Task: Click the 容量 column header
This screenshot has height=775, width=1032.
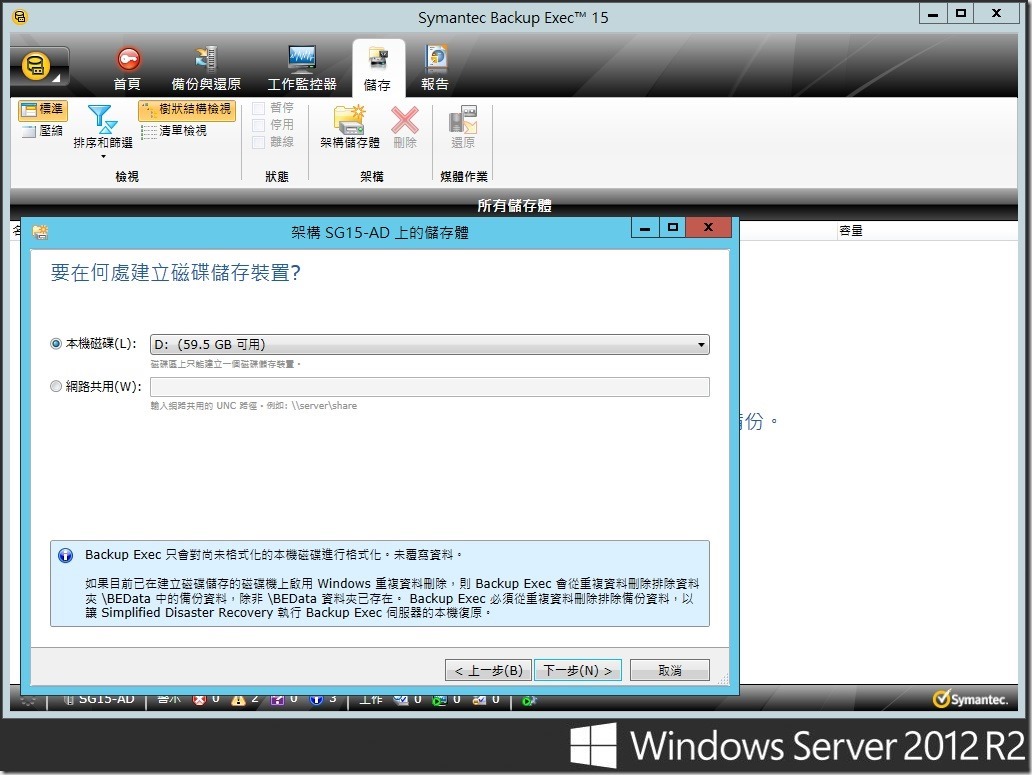Action: coord(851,231)
